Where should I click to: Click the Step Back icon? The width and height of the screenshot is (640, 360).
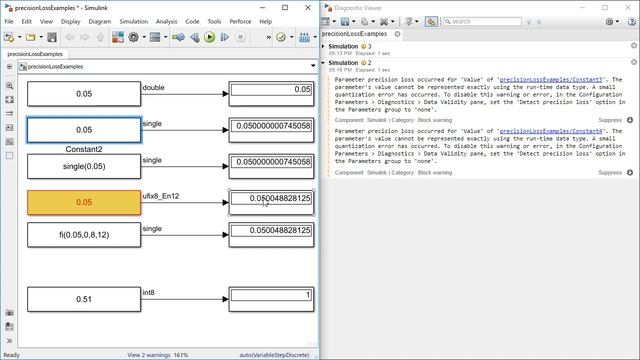(x=195, y=37)
